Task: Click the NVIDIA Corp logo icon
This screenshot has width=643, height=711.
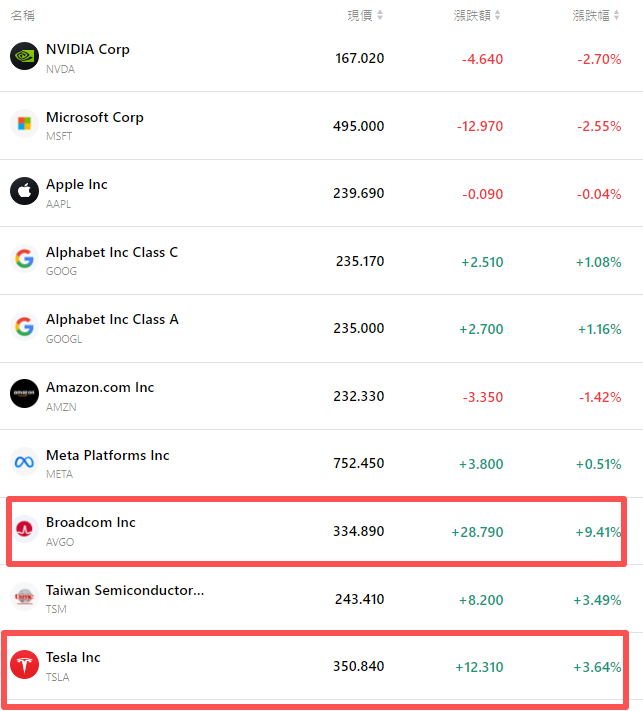Action: [24, 56]
